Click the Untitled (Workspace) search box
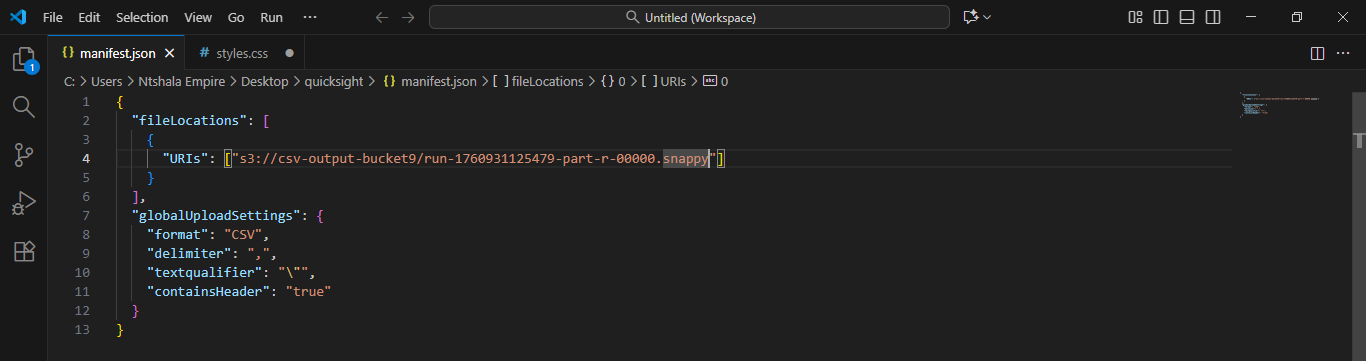 click(689, 17)
